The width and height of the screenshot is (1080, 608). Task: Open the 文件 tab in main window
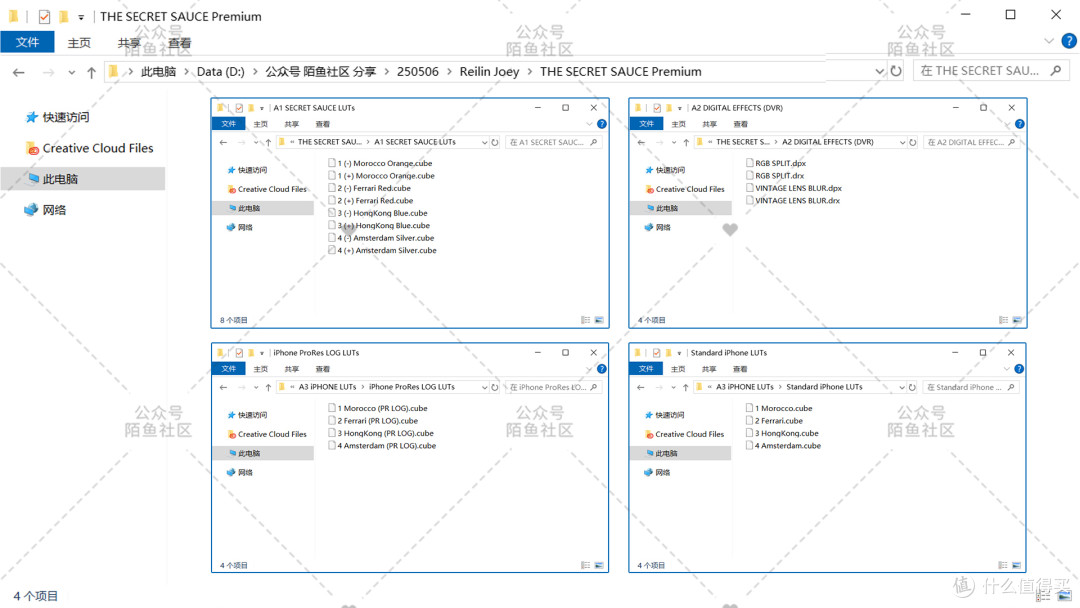(x=28, y=43)
